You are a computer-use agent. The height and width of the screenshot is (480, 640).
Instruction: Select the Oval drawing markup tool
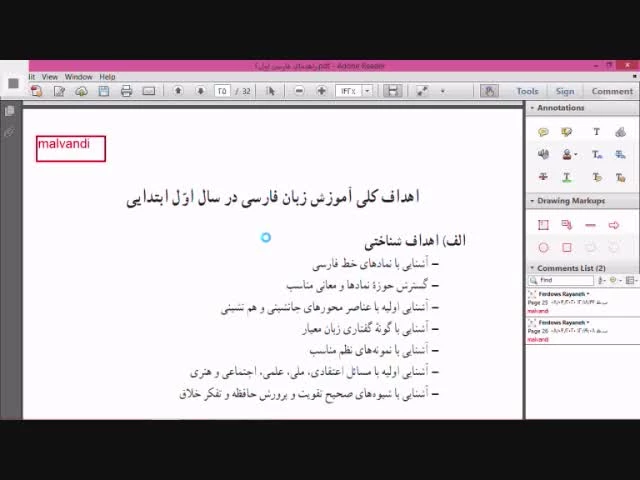tap(543, 247)
